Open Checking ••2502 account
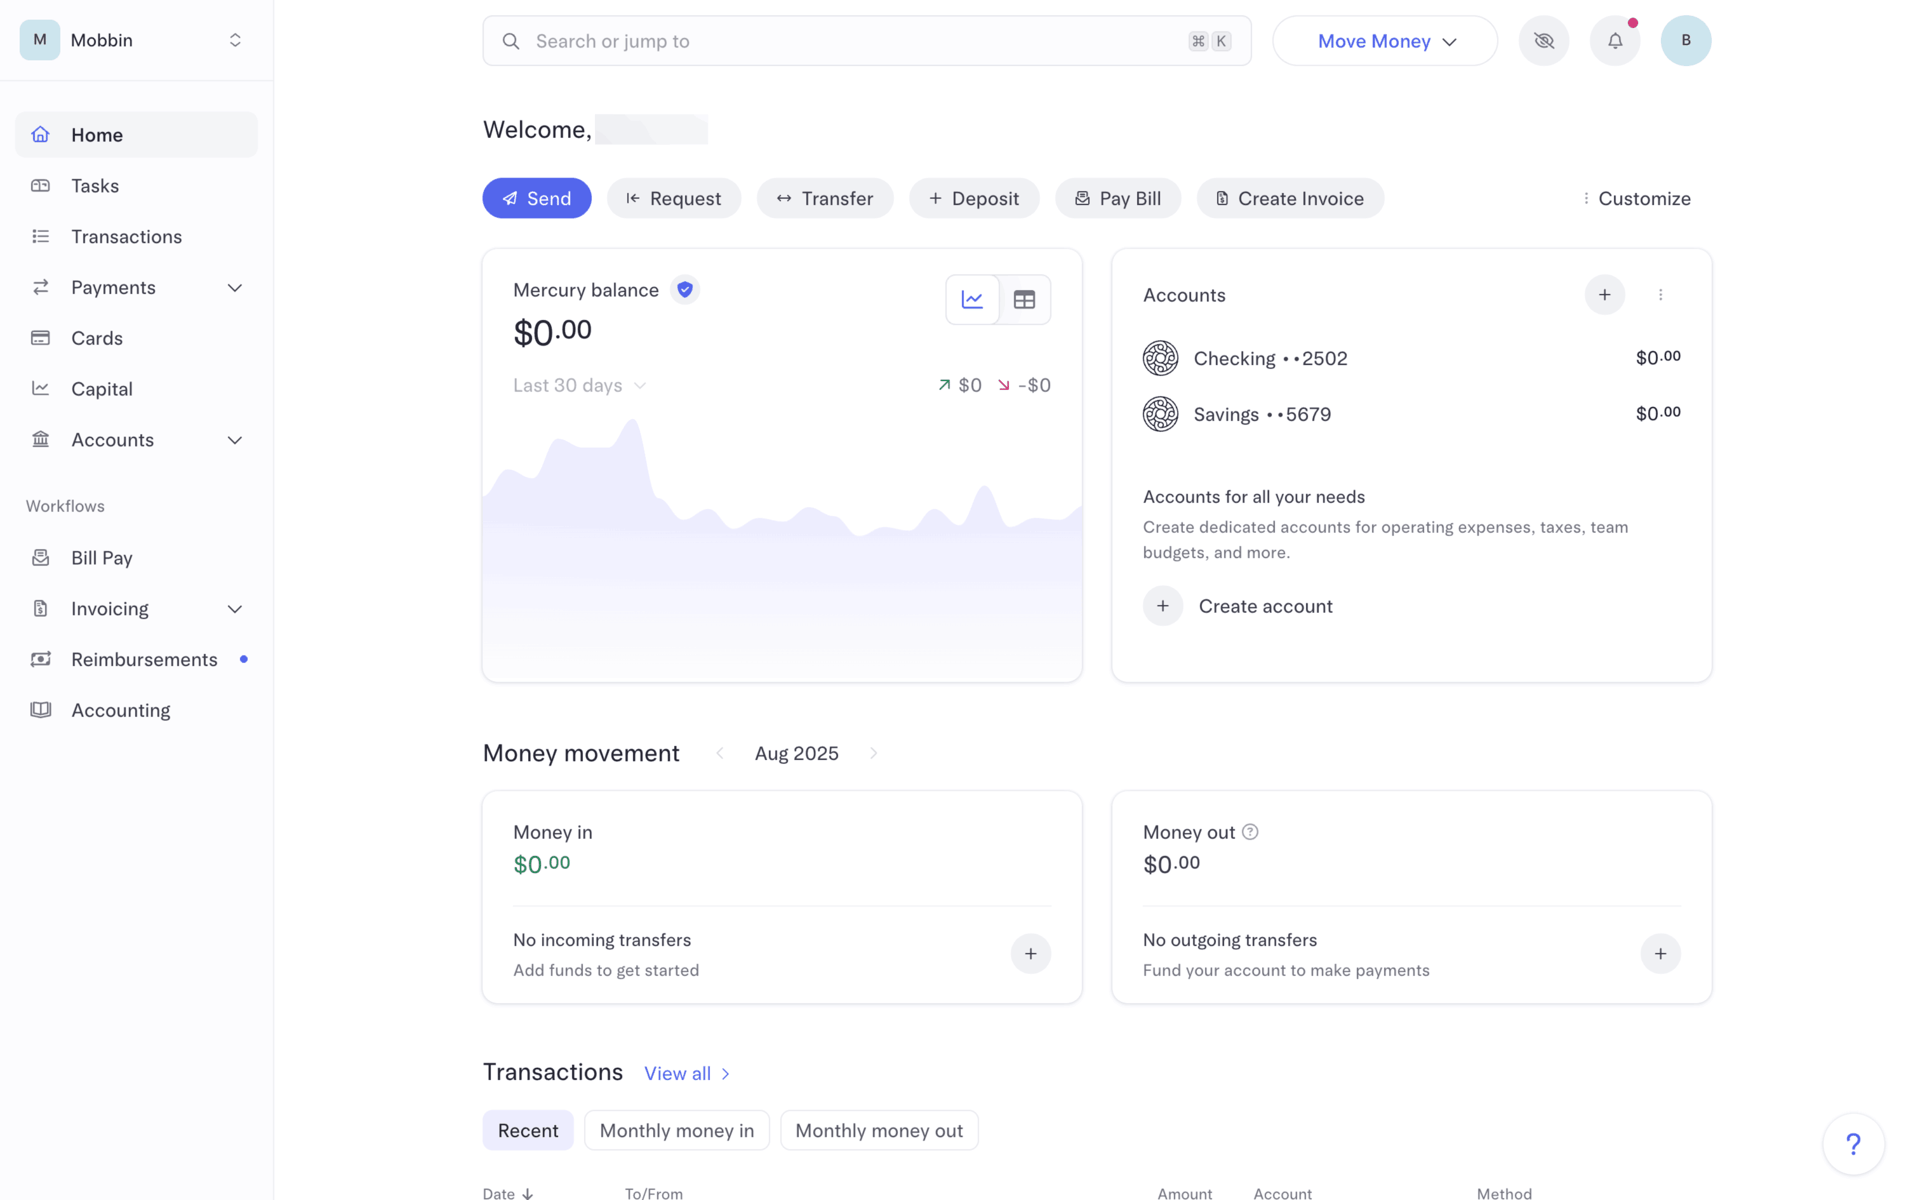The width and height of the screenshot is (1920, 1200). (x=1412, y=358)
